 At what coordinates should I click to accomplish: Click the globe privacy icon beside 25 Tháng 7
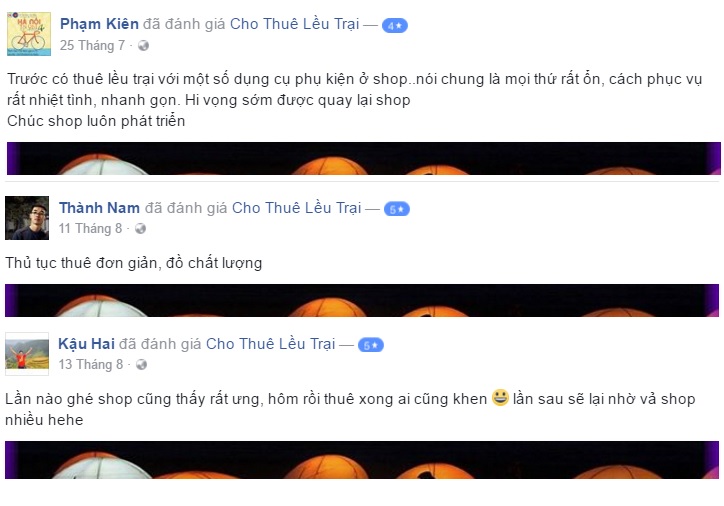click(144, 45)
